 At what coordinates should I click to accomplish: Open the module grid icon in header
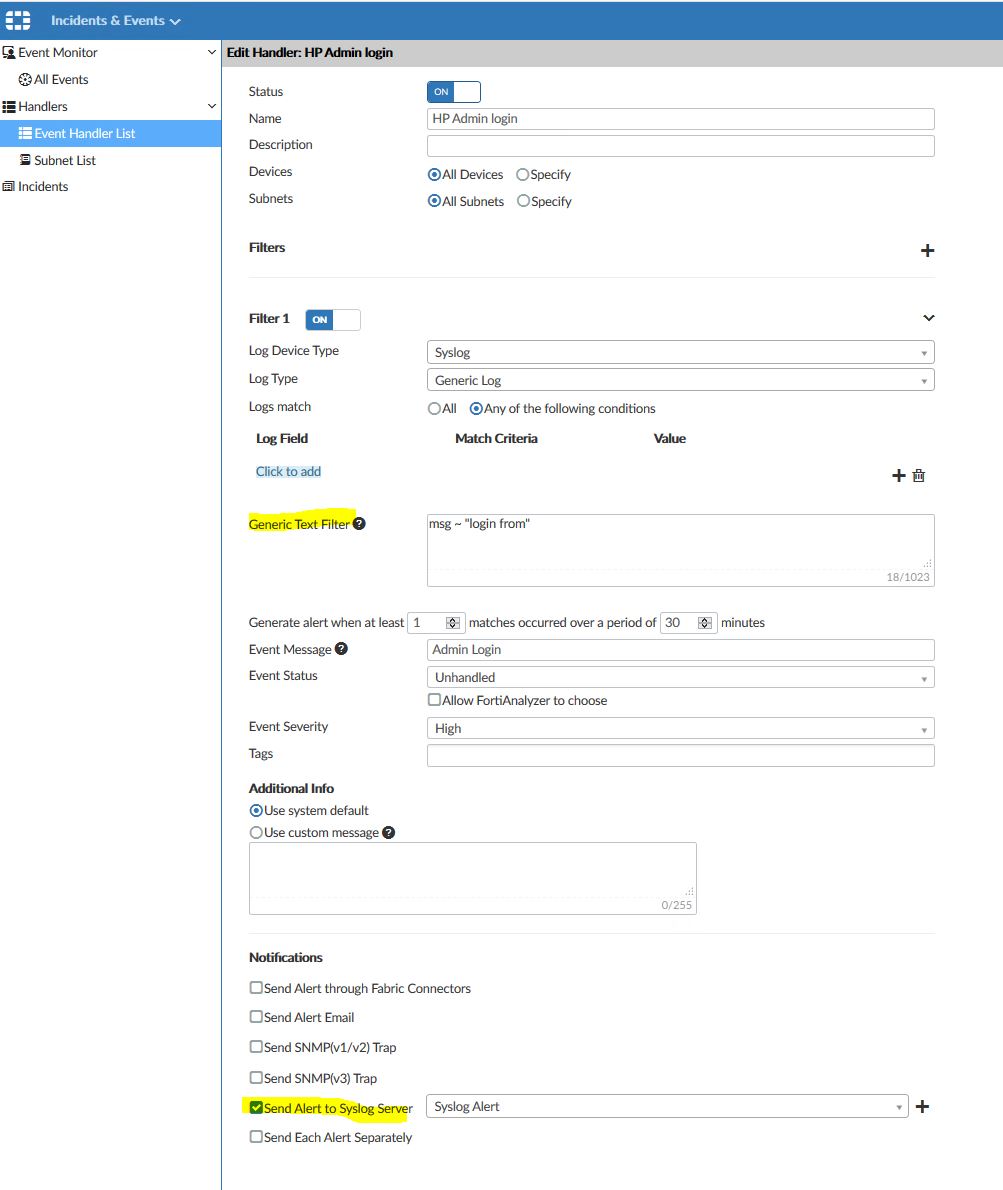17,20
